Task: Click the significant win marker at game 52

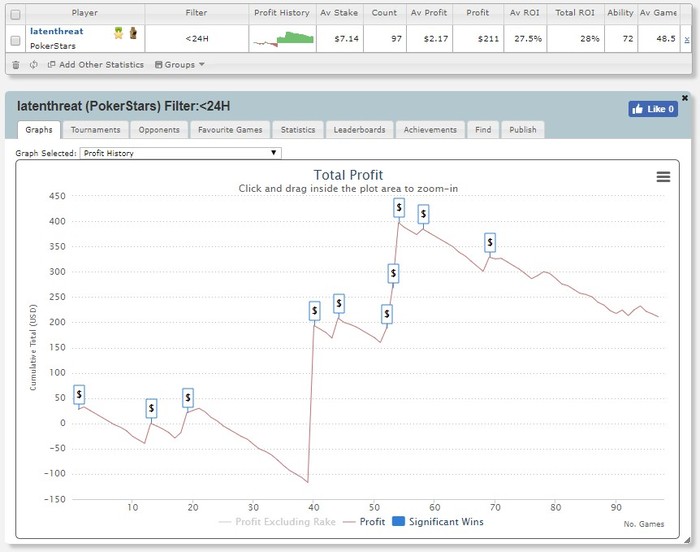Action: click(387, 314)
